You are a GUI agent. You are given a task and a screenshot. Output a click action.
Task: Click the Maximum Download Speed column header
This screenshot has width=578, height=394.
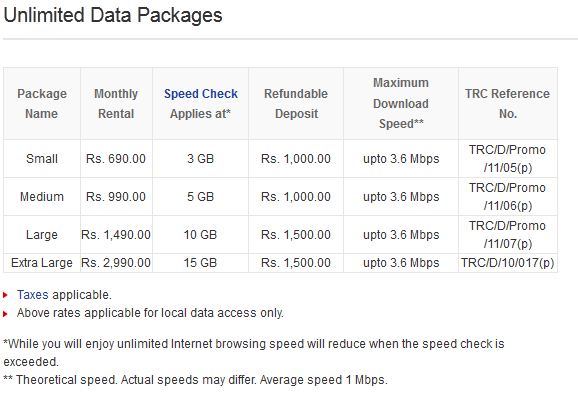pos(401,104)
